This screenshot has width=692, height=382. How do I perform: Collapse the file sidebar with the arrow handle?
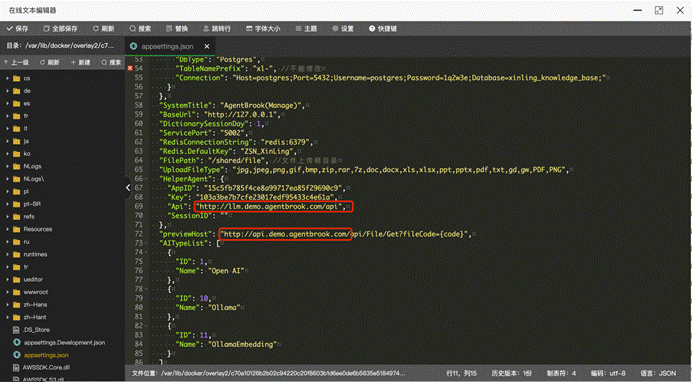[128, 187]
